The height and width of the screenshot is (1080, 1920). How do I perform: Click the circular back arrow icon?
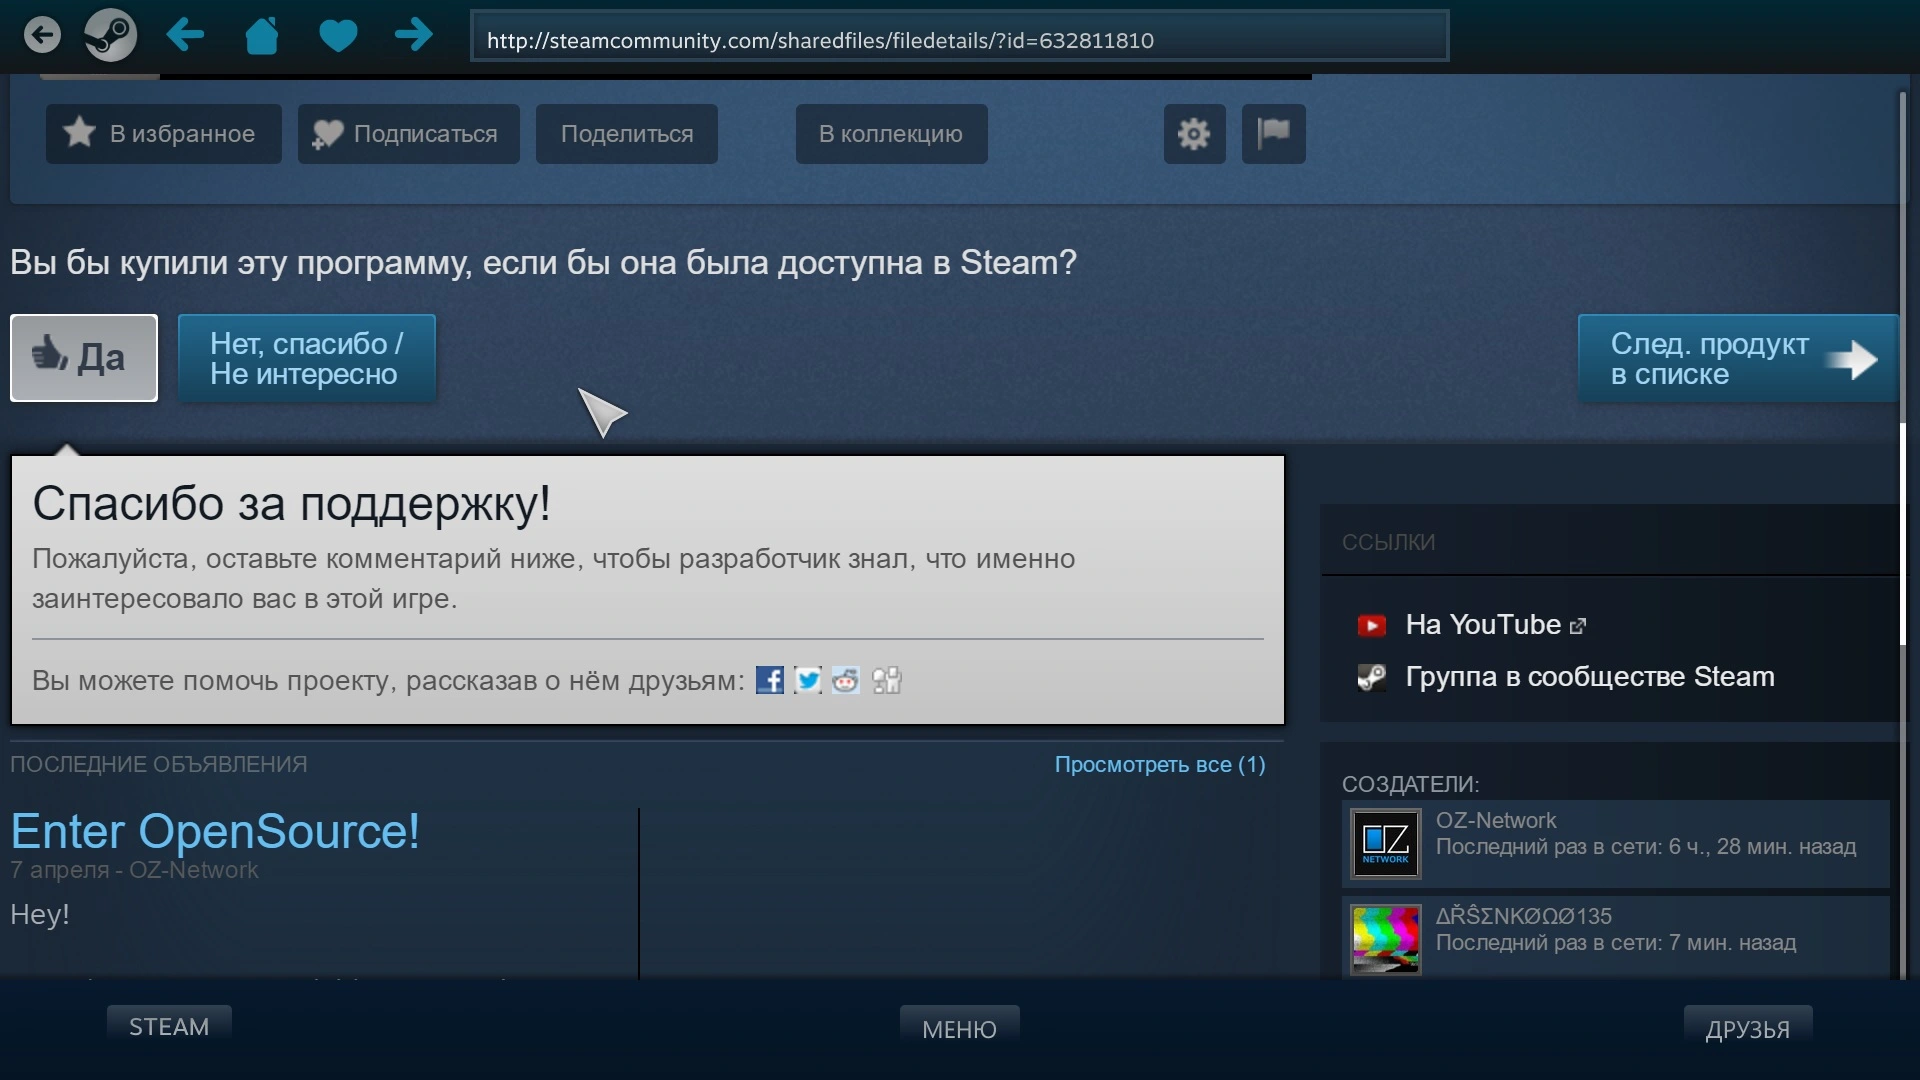tap(42, 36)
